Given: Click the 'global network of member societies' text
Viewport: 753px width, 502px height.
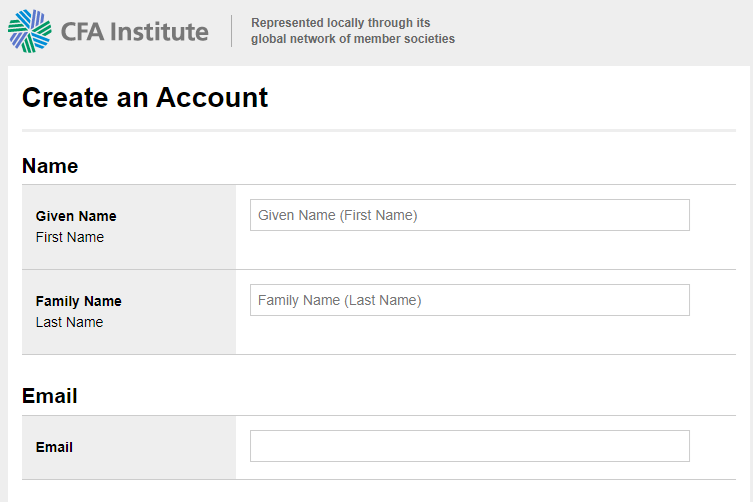Looking at the screenshot, I should point(353,39).
